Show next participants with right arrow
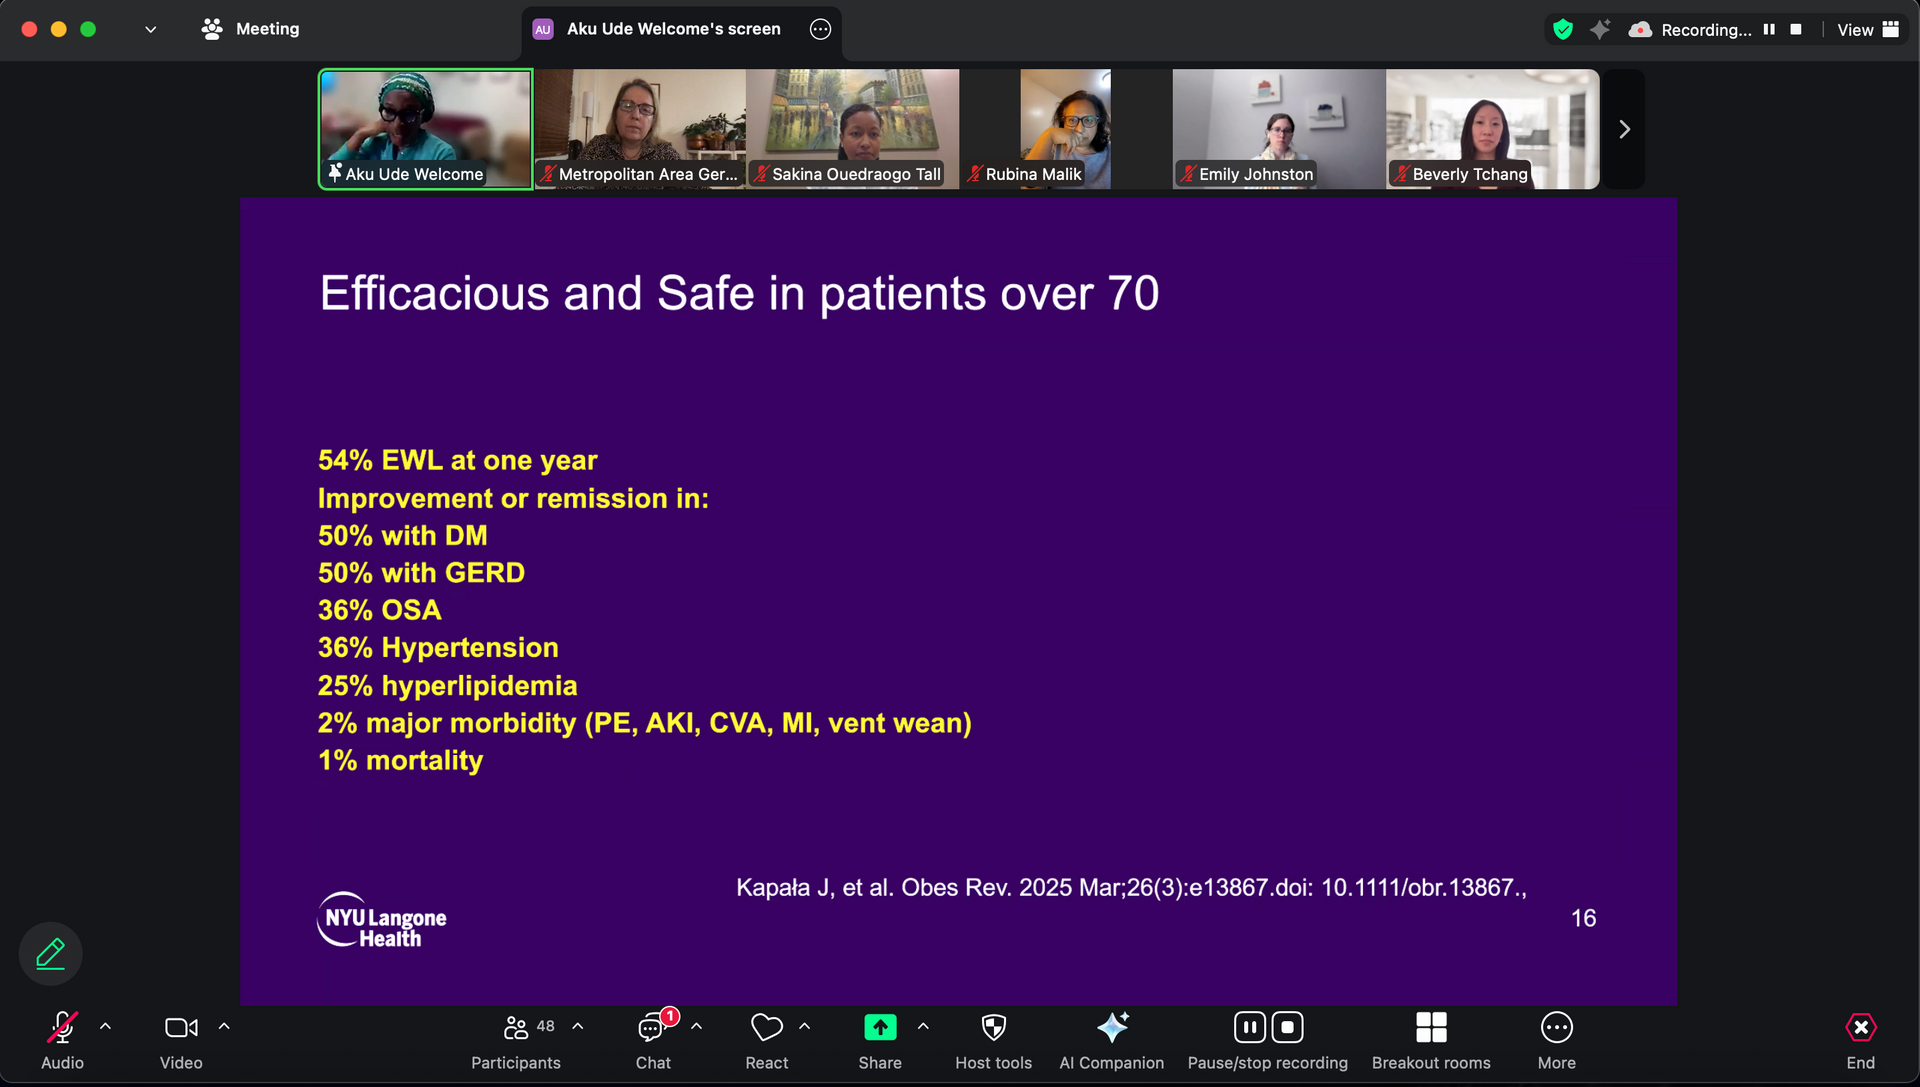 (x=1624, y=129)
